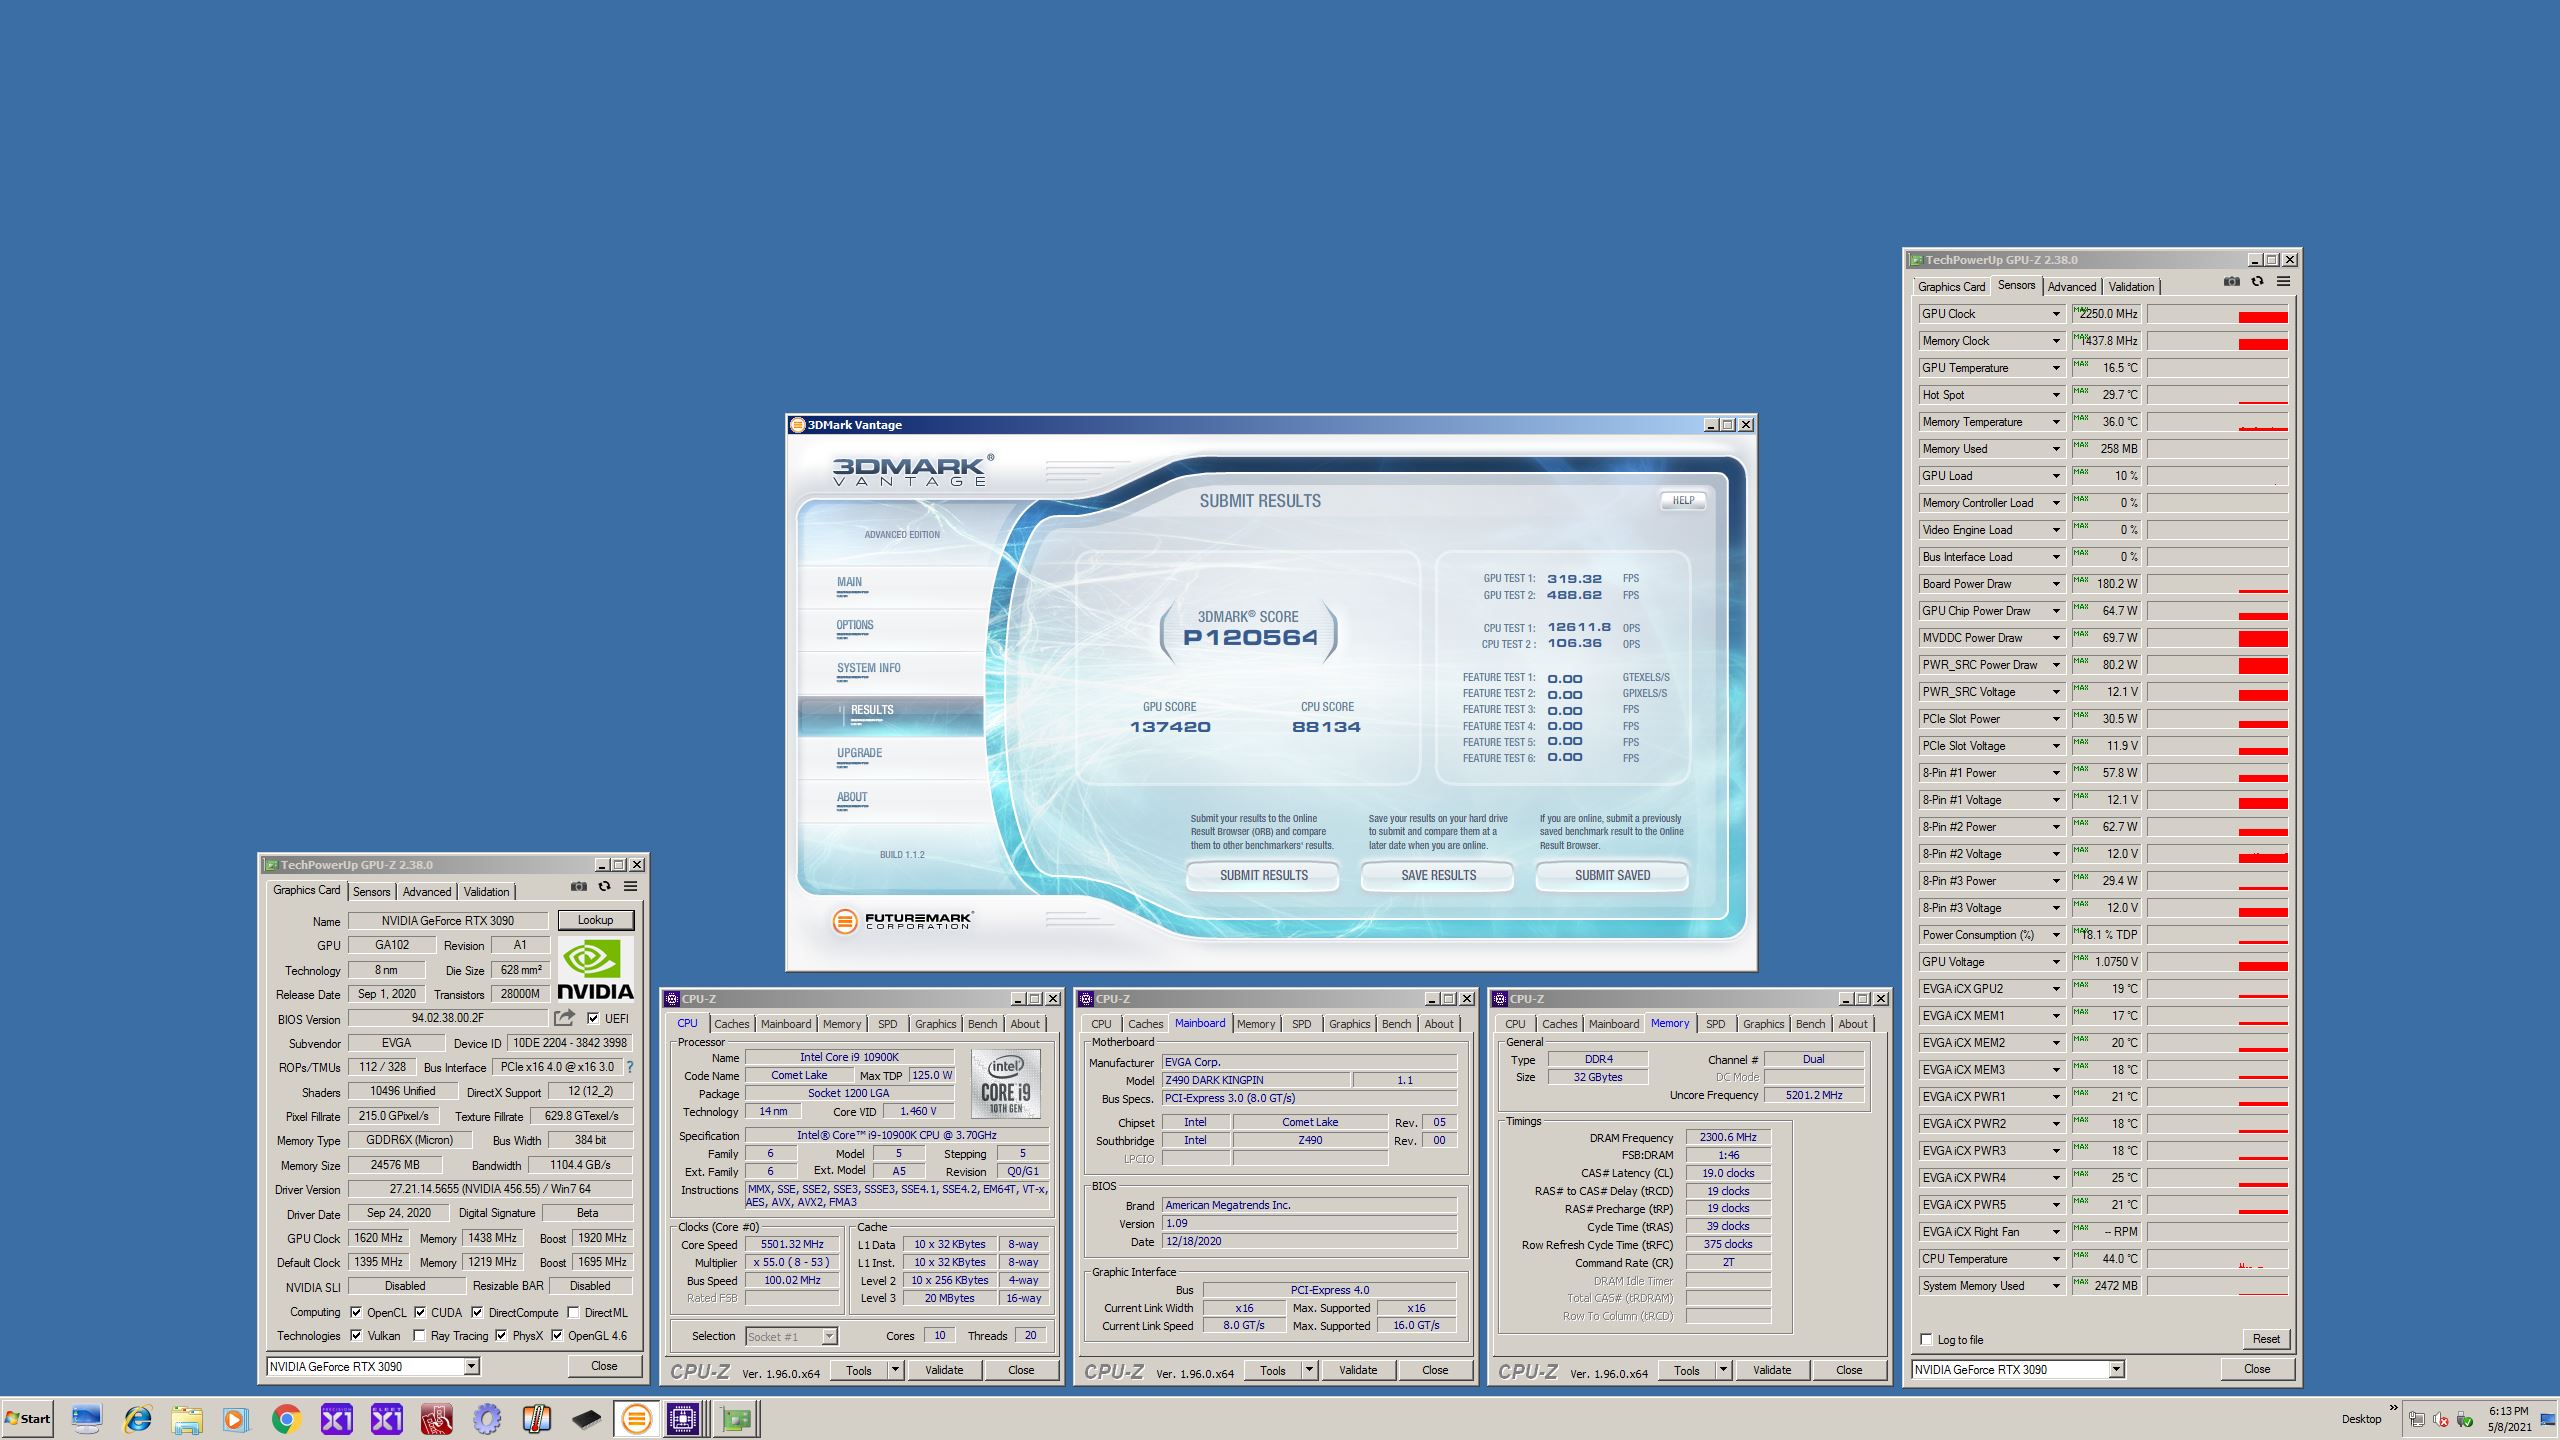Click the Lookup button in GPU-Z
Image resolution: width=2560 pixels, height=1440 pixels.
[x=595, y=920]
